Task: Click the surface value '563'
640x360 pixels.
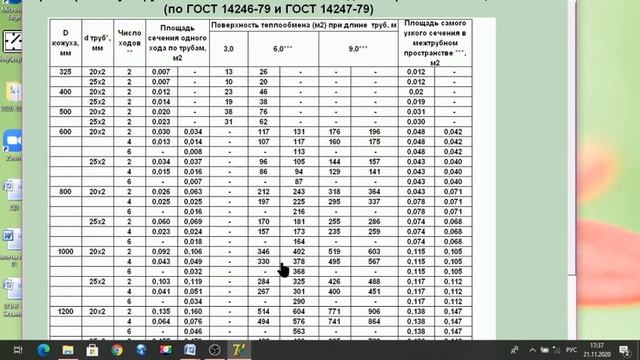Action: click(x=299, y=331)
